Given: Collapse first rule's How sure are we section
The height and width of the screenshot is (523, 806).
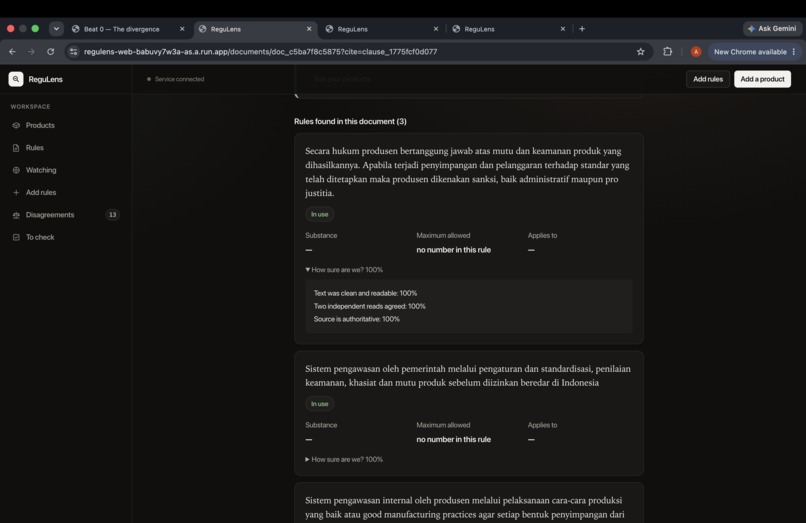Looking at the screenshot, I should tap(344, 269).
